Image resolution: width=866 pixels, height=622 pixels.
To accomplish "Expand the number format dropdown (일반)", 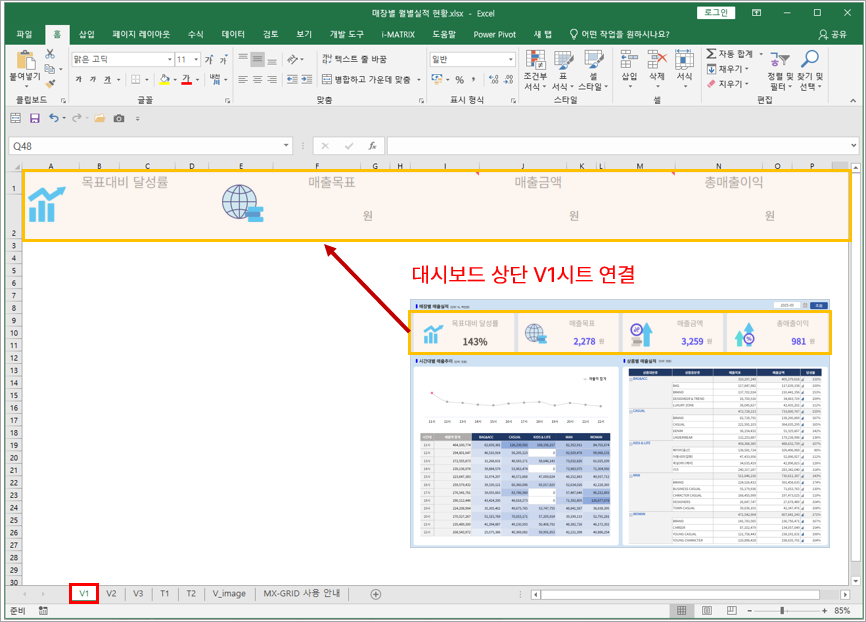I will pos(510,59).
